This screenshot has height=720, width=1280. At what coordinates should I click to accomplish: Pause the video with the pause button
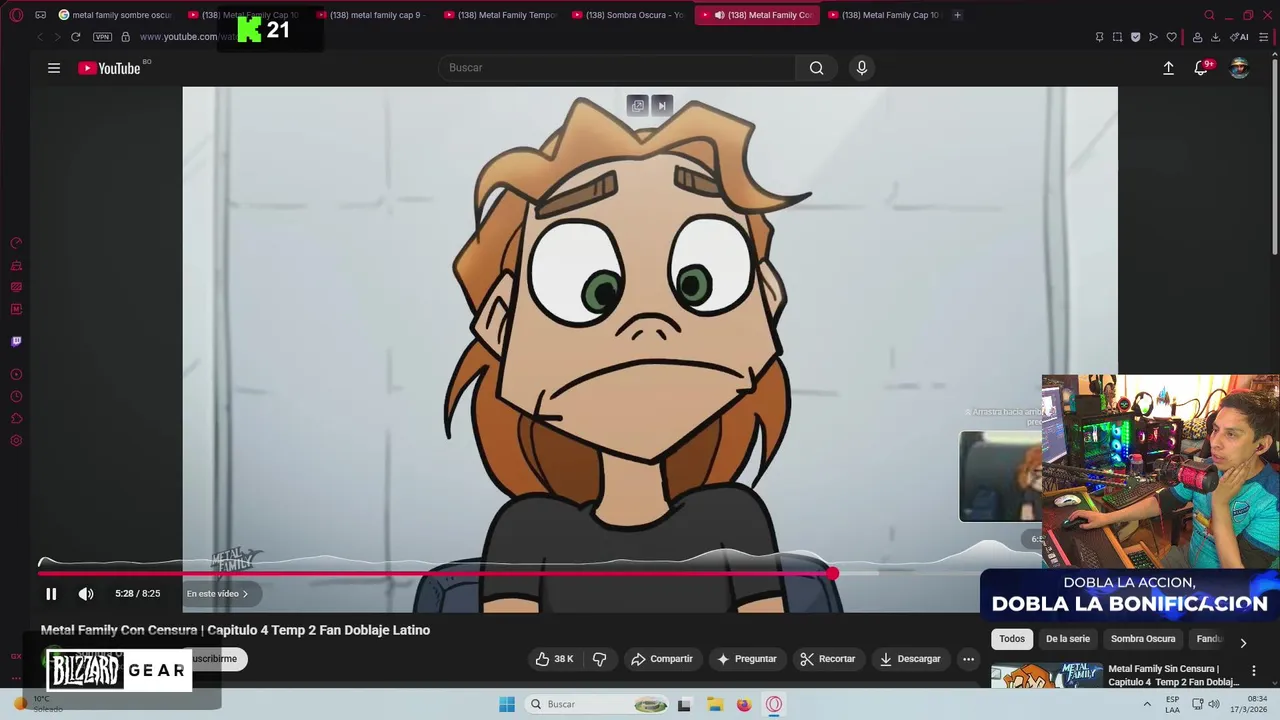[51, 594]
